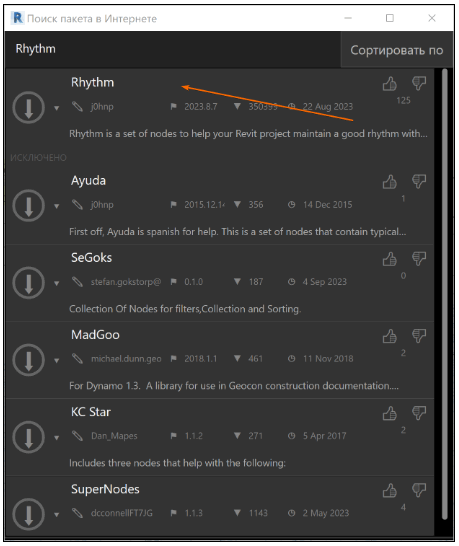Click the install arrow icon for SeGoks
This screenshot has width=459, height=546.
coord(29,283)
